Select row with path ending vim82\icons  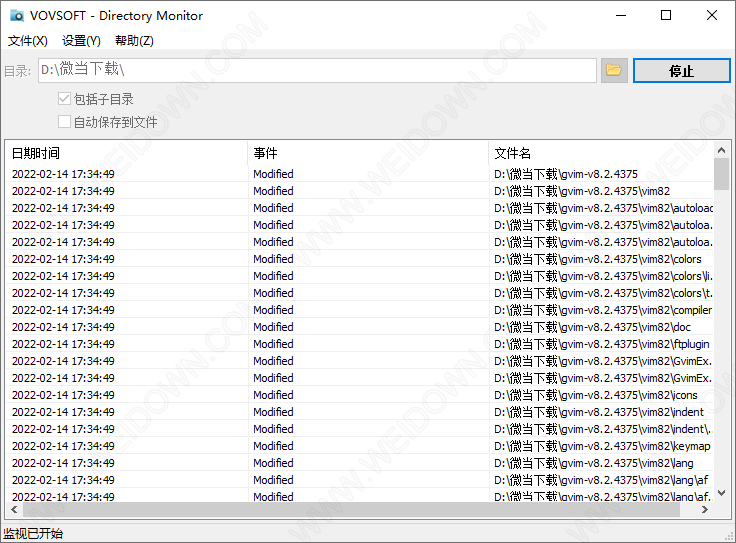(360, 395)
